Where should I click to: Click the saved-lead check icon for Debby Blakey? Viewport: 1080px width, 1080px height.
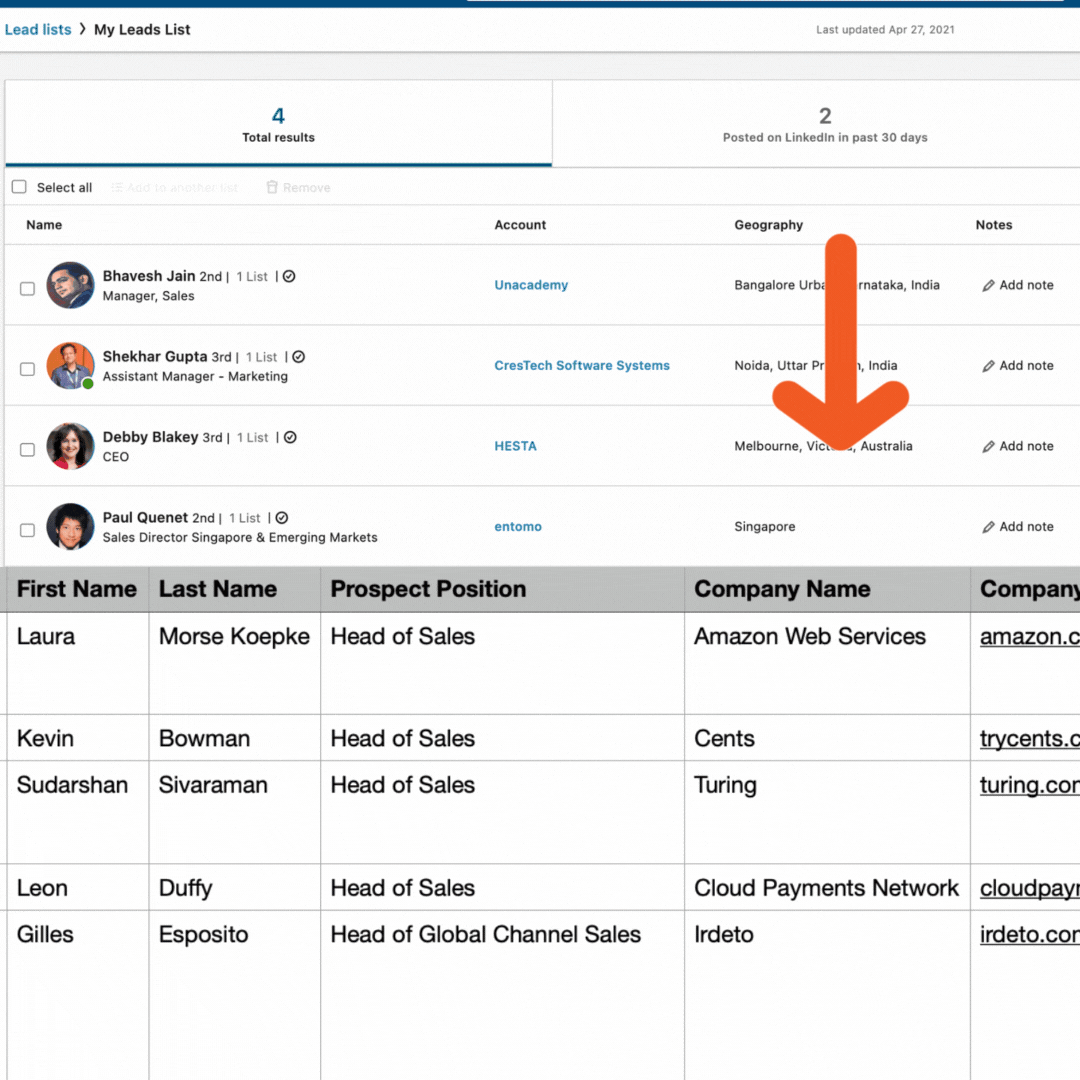coord(290,437)
